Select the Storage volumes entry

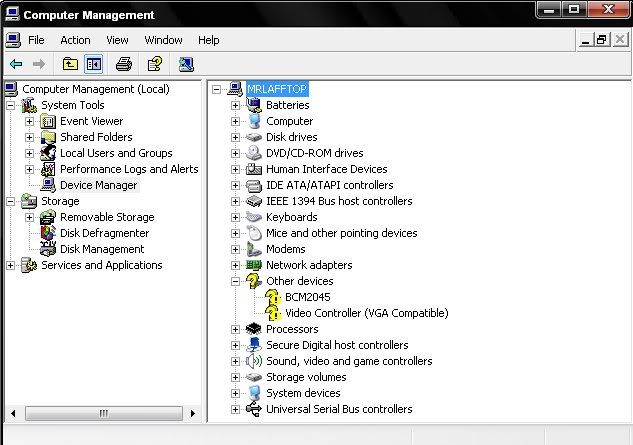click(x=306, y=377)
